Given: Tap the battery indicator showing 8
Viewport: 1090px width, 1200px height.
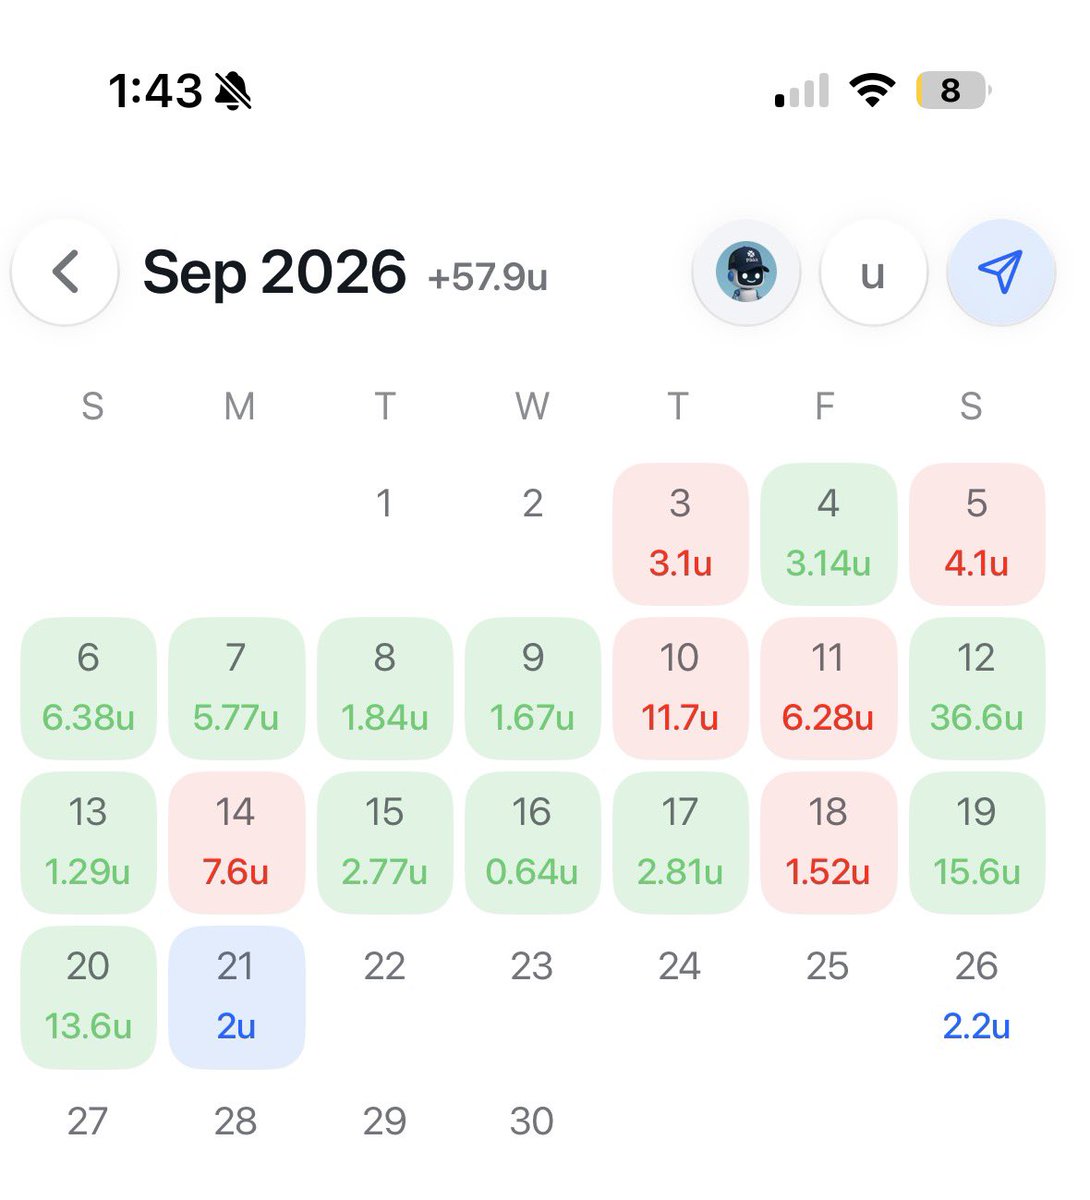Looking at the screenshot, I should coord(952,90).
